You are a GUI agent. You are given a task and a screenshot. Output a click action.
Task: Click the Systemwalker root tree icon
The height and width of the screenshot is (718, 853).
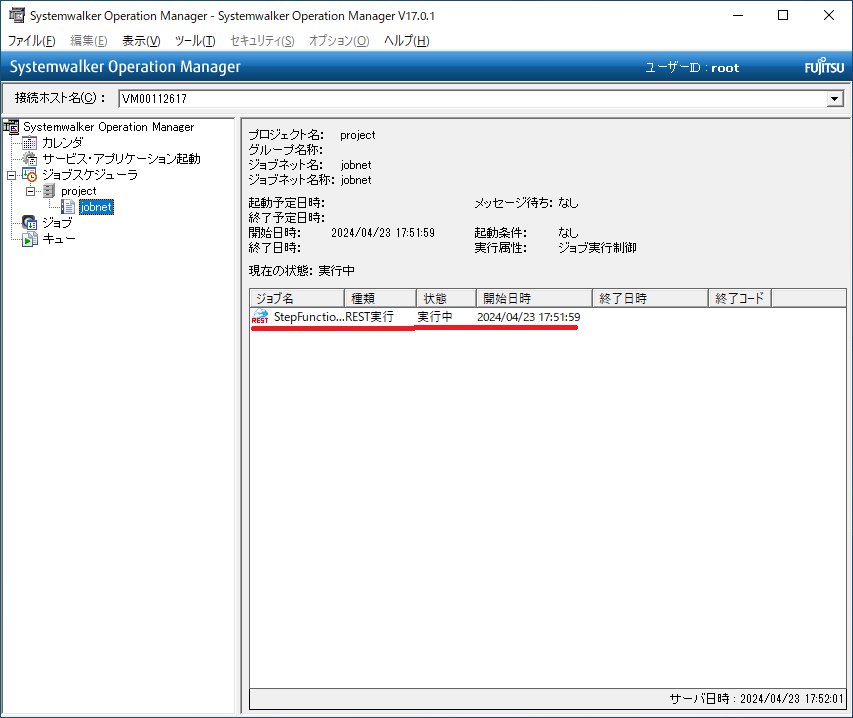(12, 127)
